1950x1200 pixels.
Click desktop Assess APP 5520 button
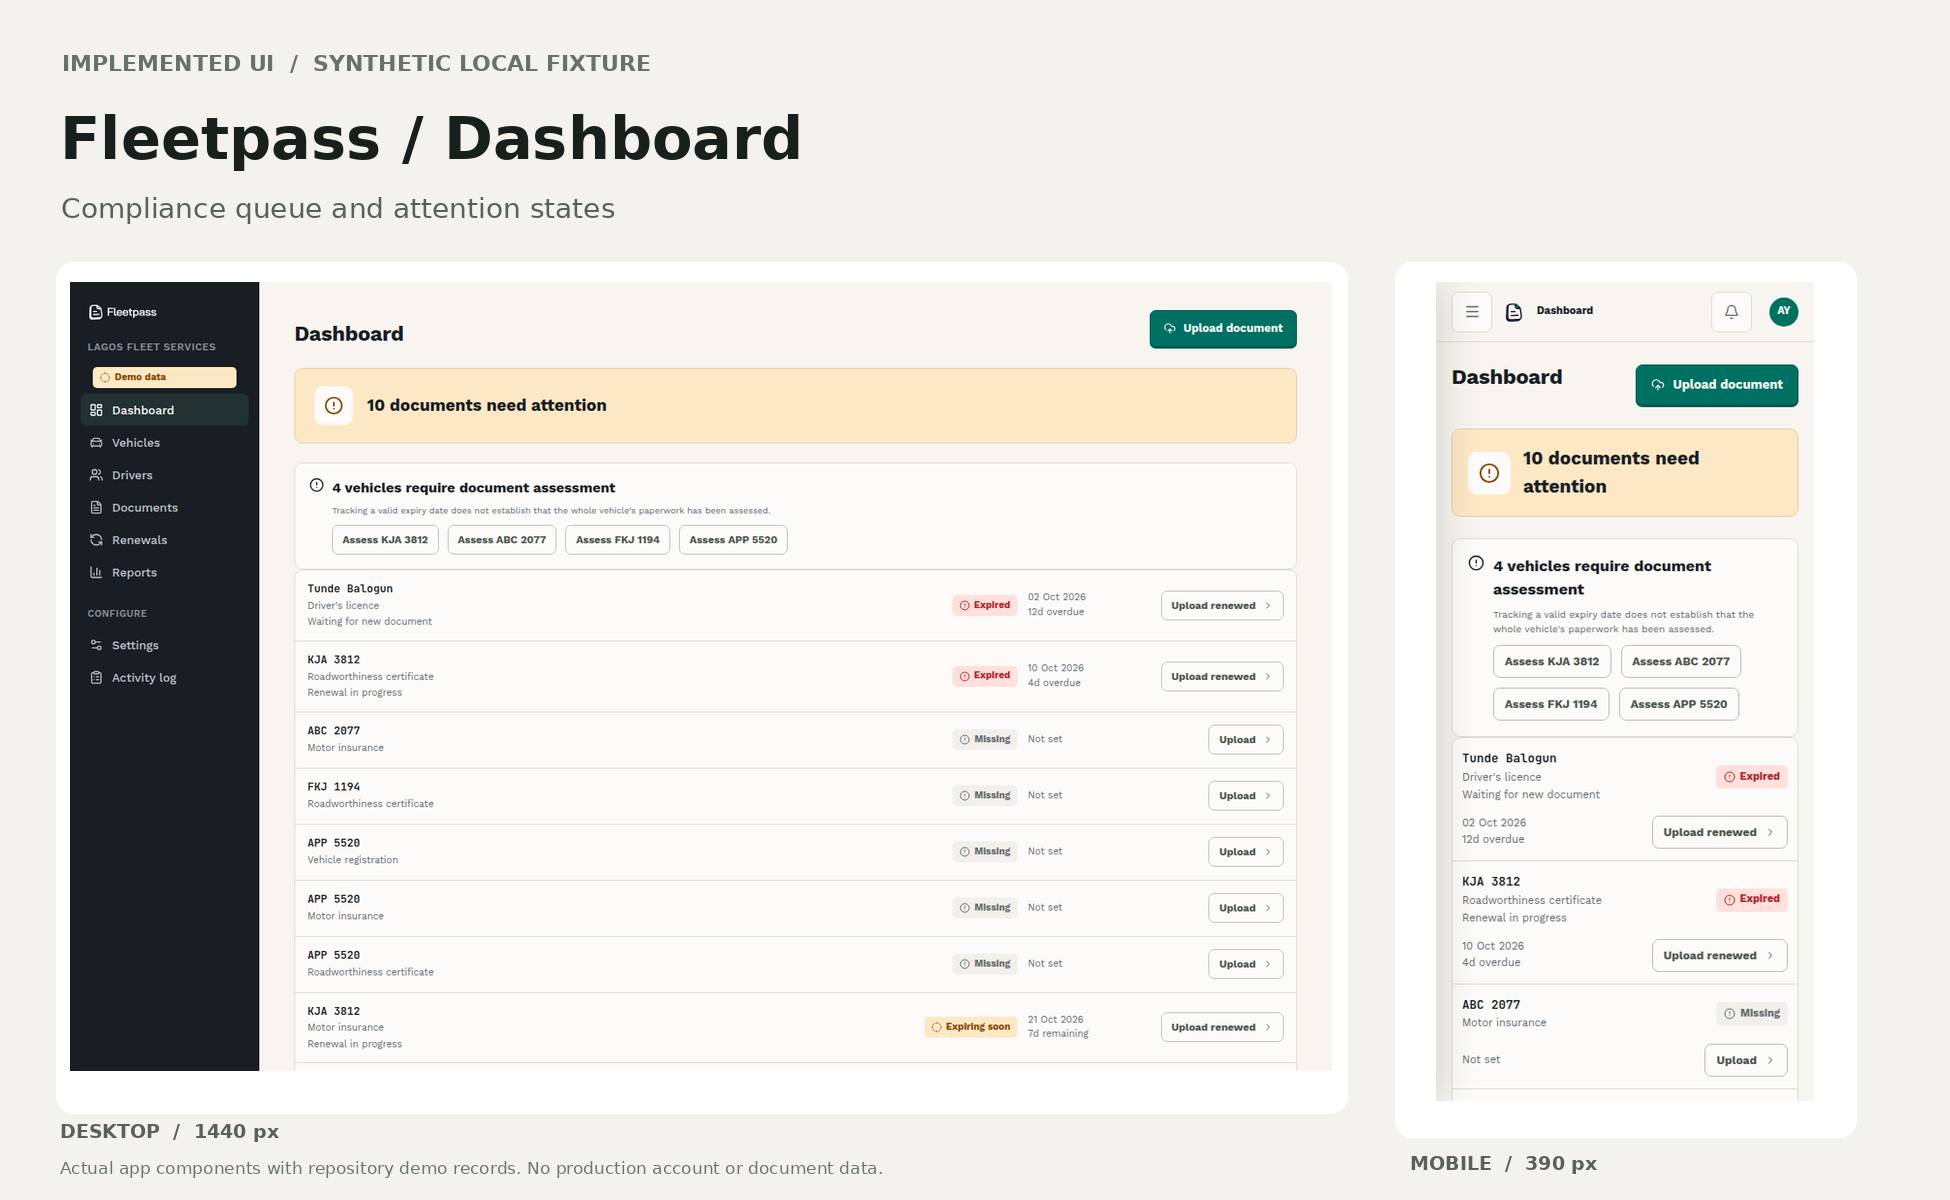tap(733, 540)
